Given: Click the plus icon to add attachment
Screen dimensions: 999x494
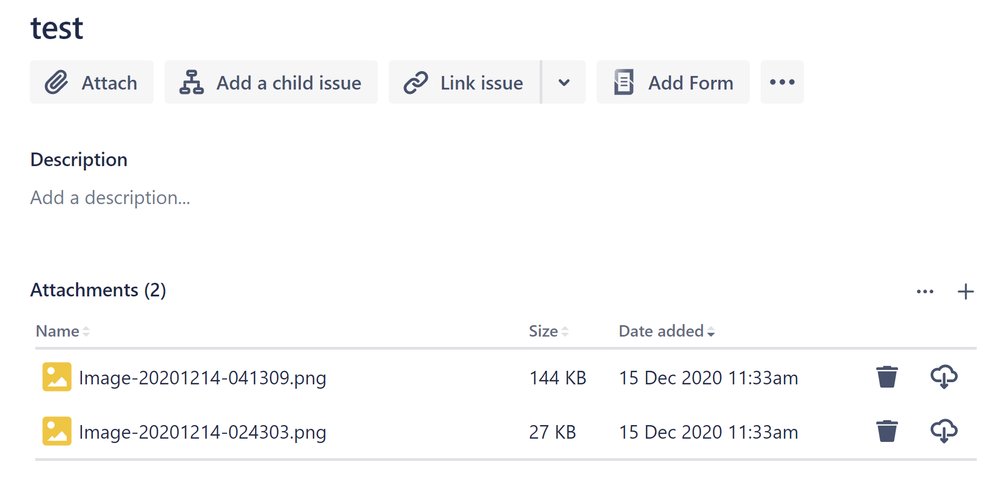Looking at the screenshot, I should (x=966, y=292).
